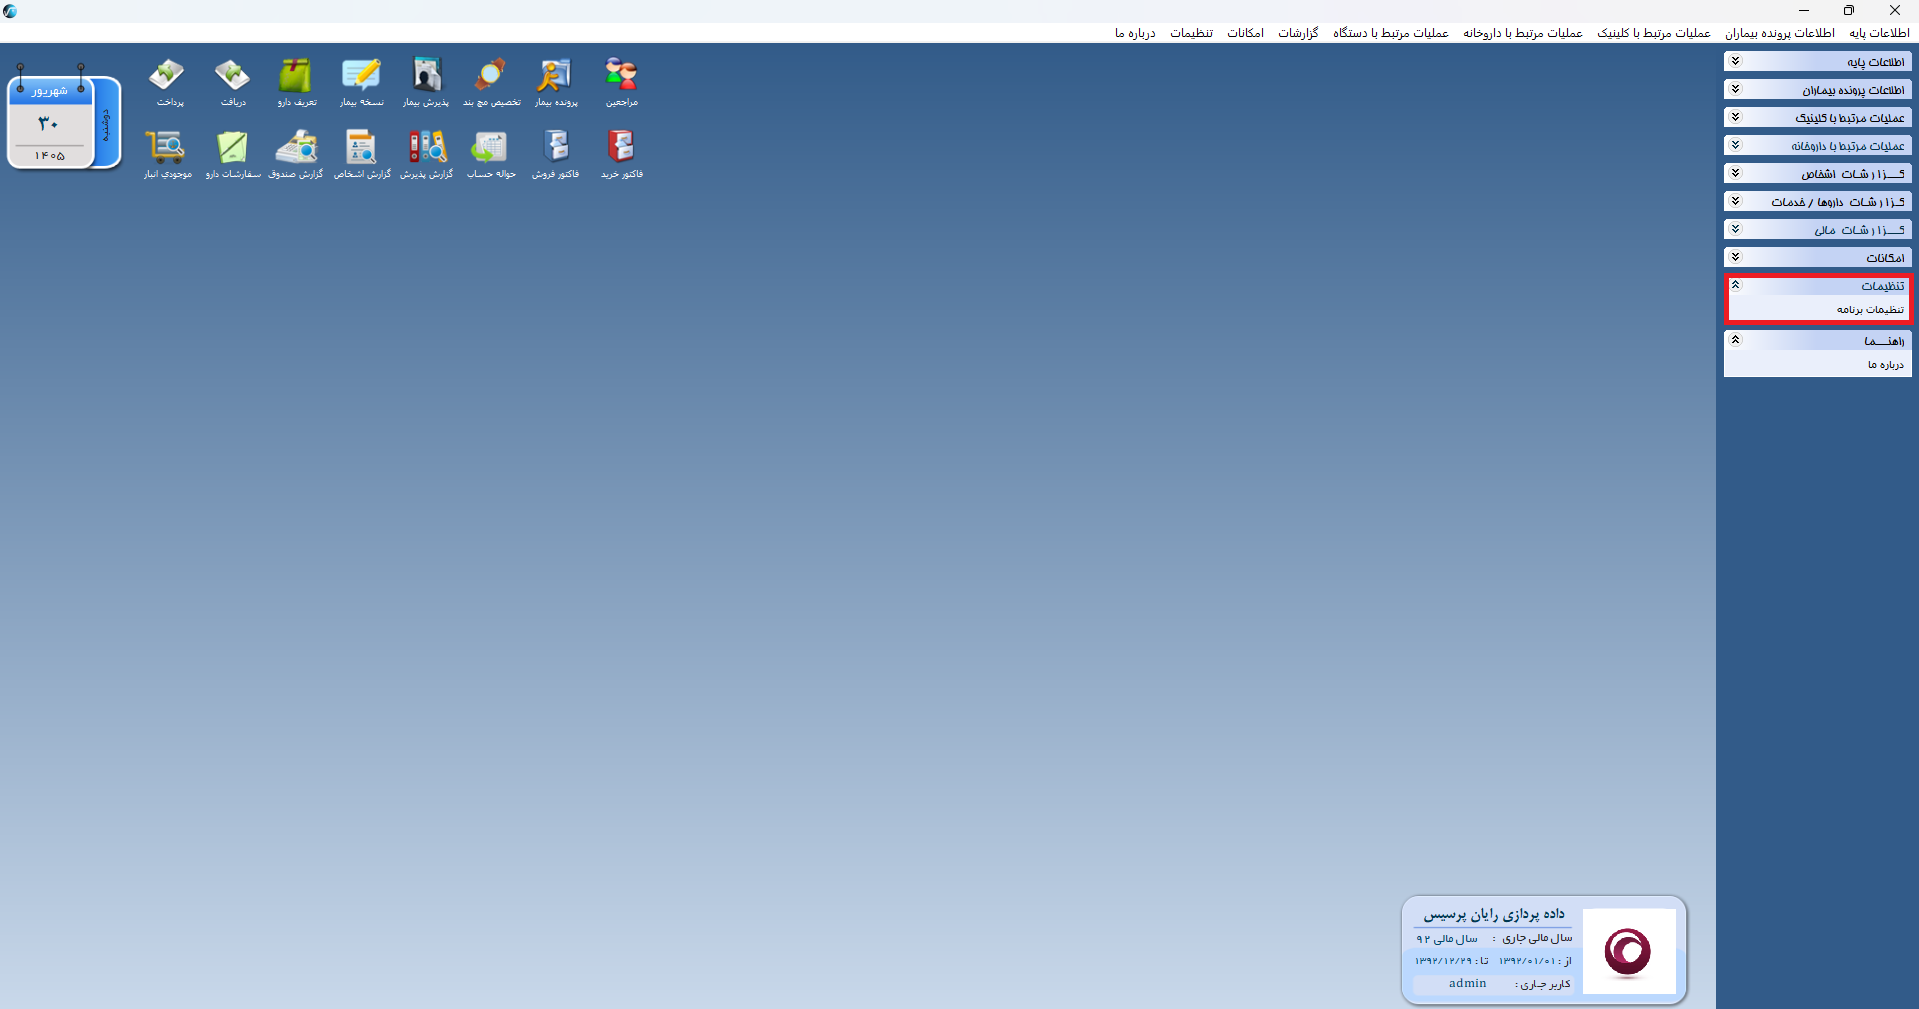
Task: Expand عملیات مرتبط با داروخانه sidebar panel
Action: point(1818,145)
